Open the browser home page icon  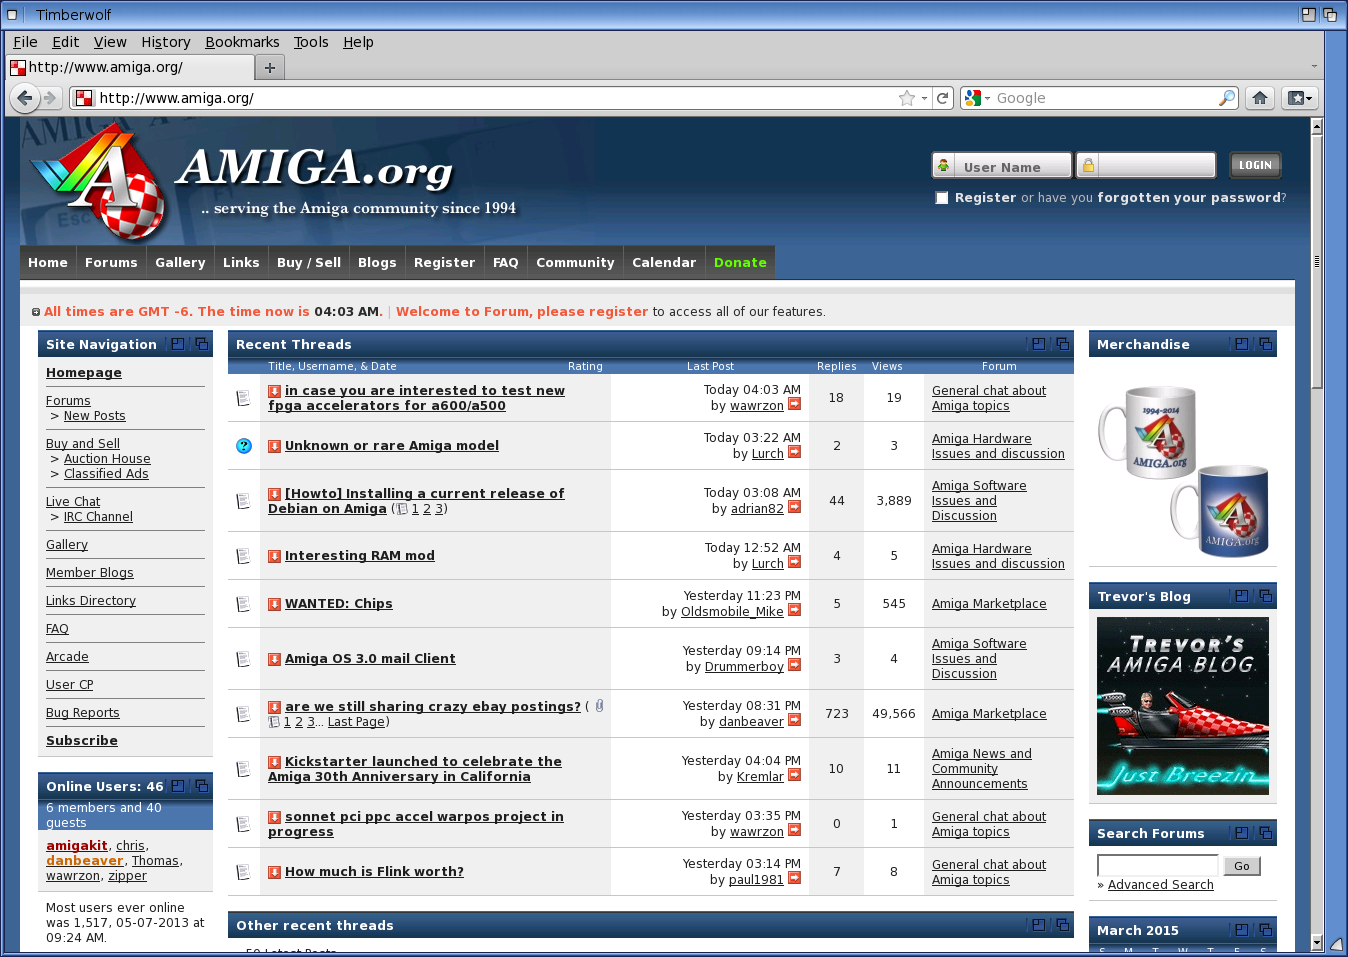coord(1260,98)
